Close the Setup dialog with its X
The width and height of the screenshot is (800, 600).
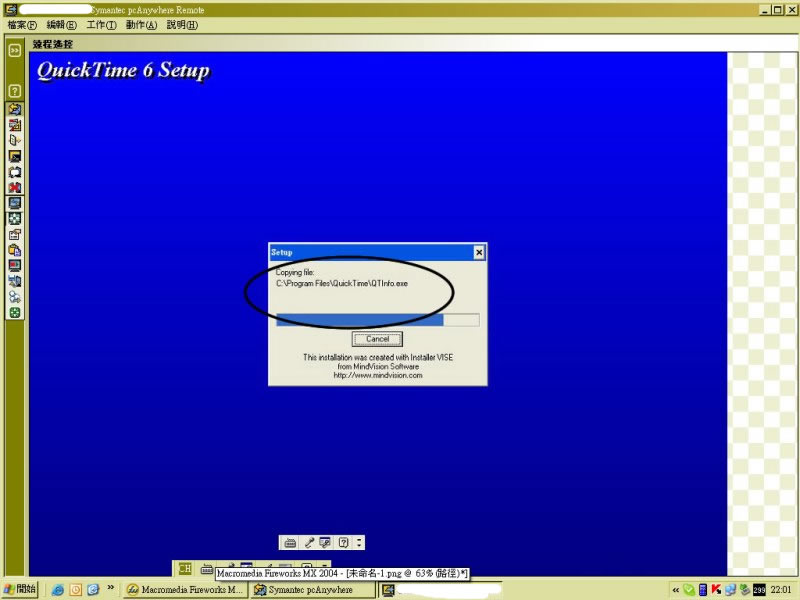(x=479, y=252)
